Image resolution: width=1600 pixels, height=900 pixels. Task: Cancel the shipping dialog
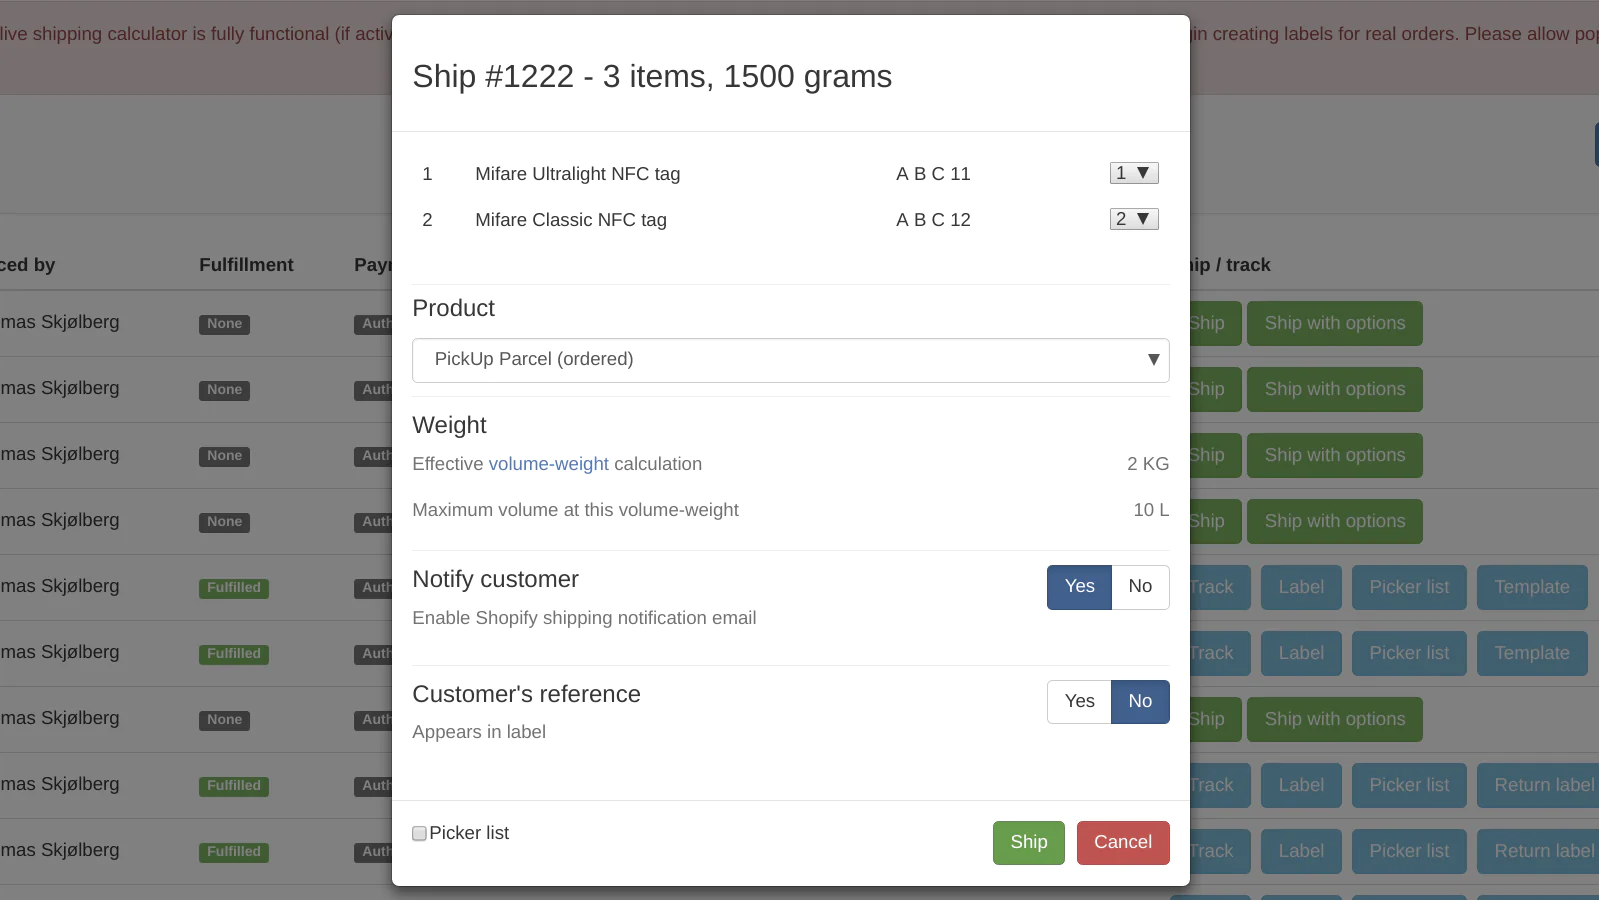pos(1122,842)
